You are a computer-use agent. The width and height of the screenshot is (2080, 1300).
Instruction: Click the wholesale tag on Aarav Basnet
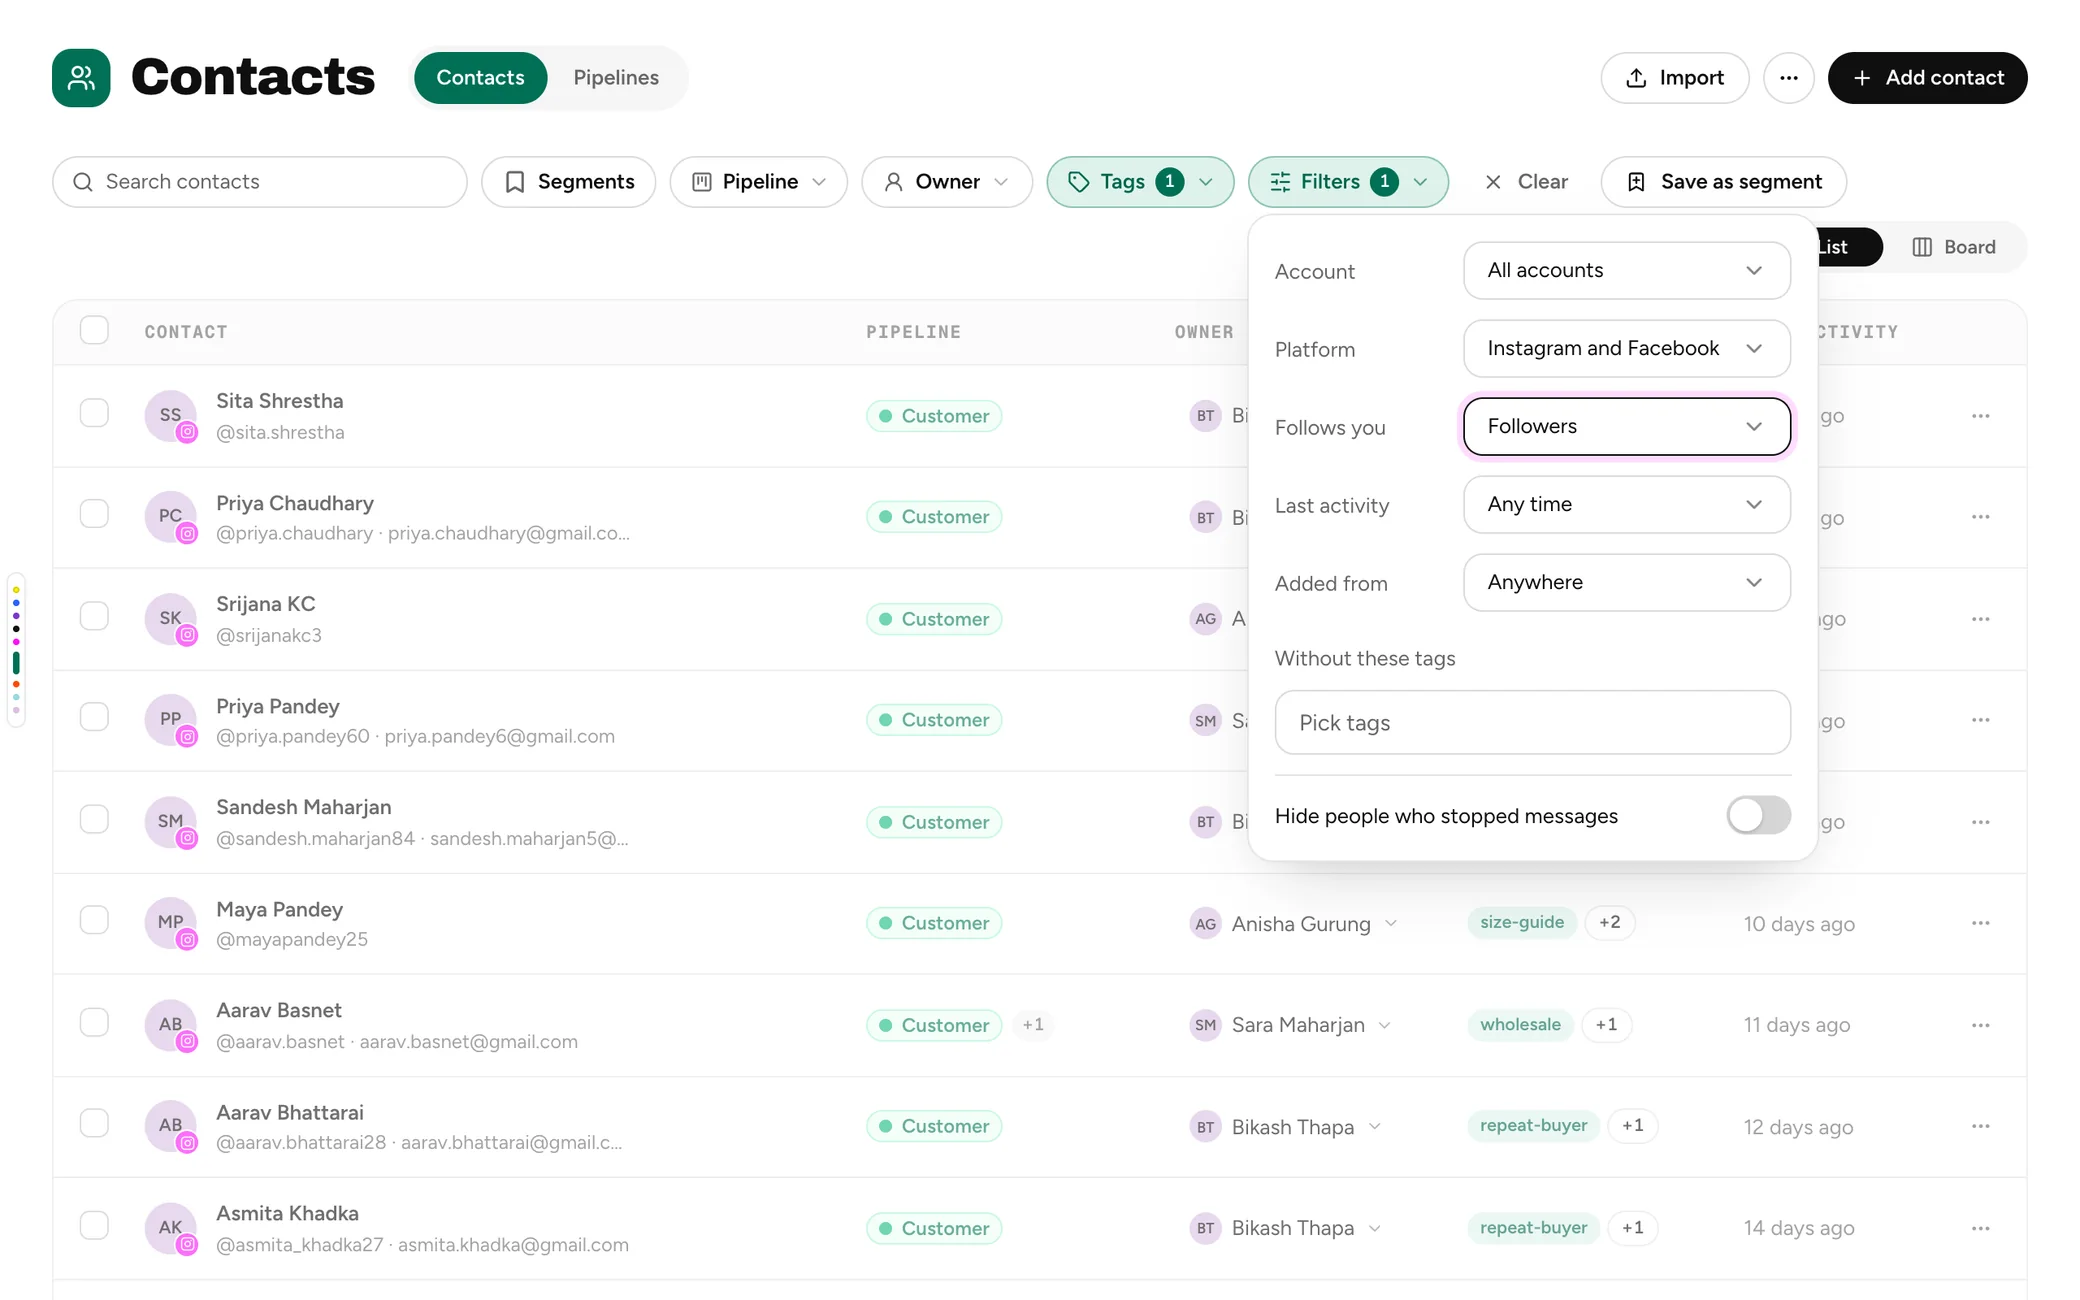1520,1025
